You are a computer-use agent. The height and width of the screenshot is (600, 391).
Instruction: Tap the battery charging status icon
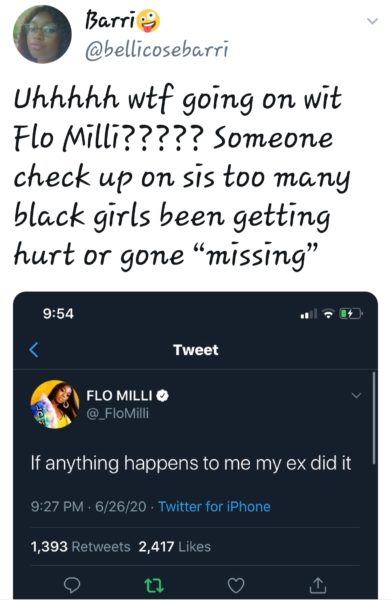pyautogui.click(x=351, y=314)
